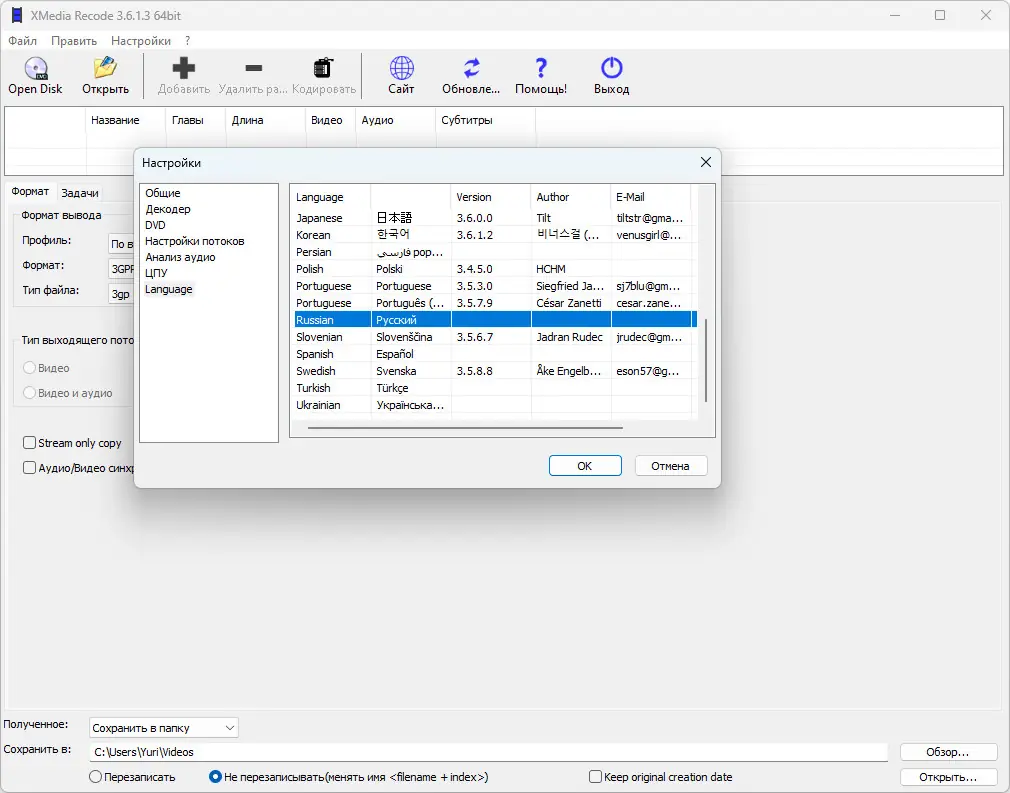Select Настройки потоков in settings list
This screenshot has height=793, width=1010.
pyautogui.click(x=195, y=241)
